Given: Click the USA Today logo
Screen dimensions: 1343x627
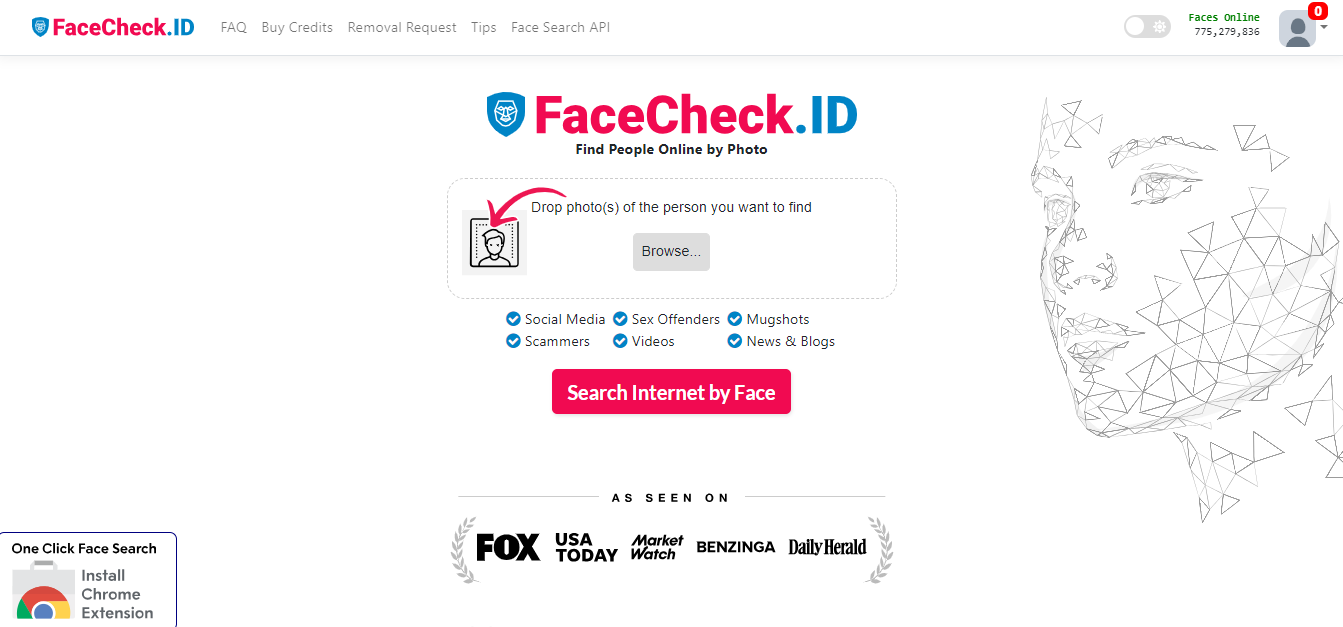Looking at the screenshot, I should click(586, 547).
